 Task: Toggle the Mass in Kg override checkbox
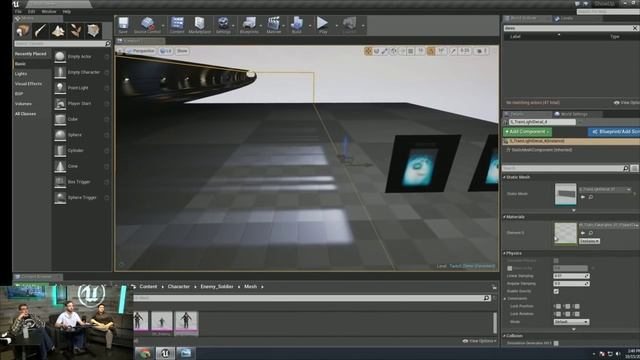[x=509, y=268]
